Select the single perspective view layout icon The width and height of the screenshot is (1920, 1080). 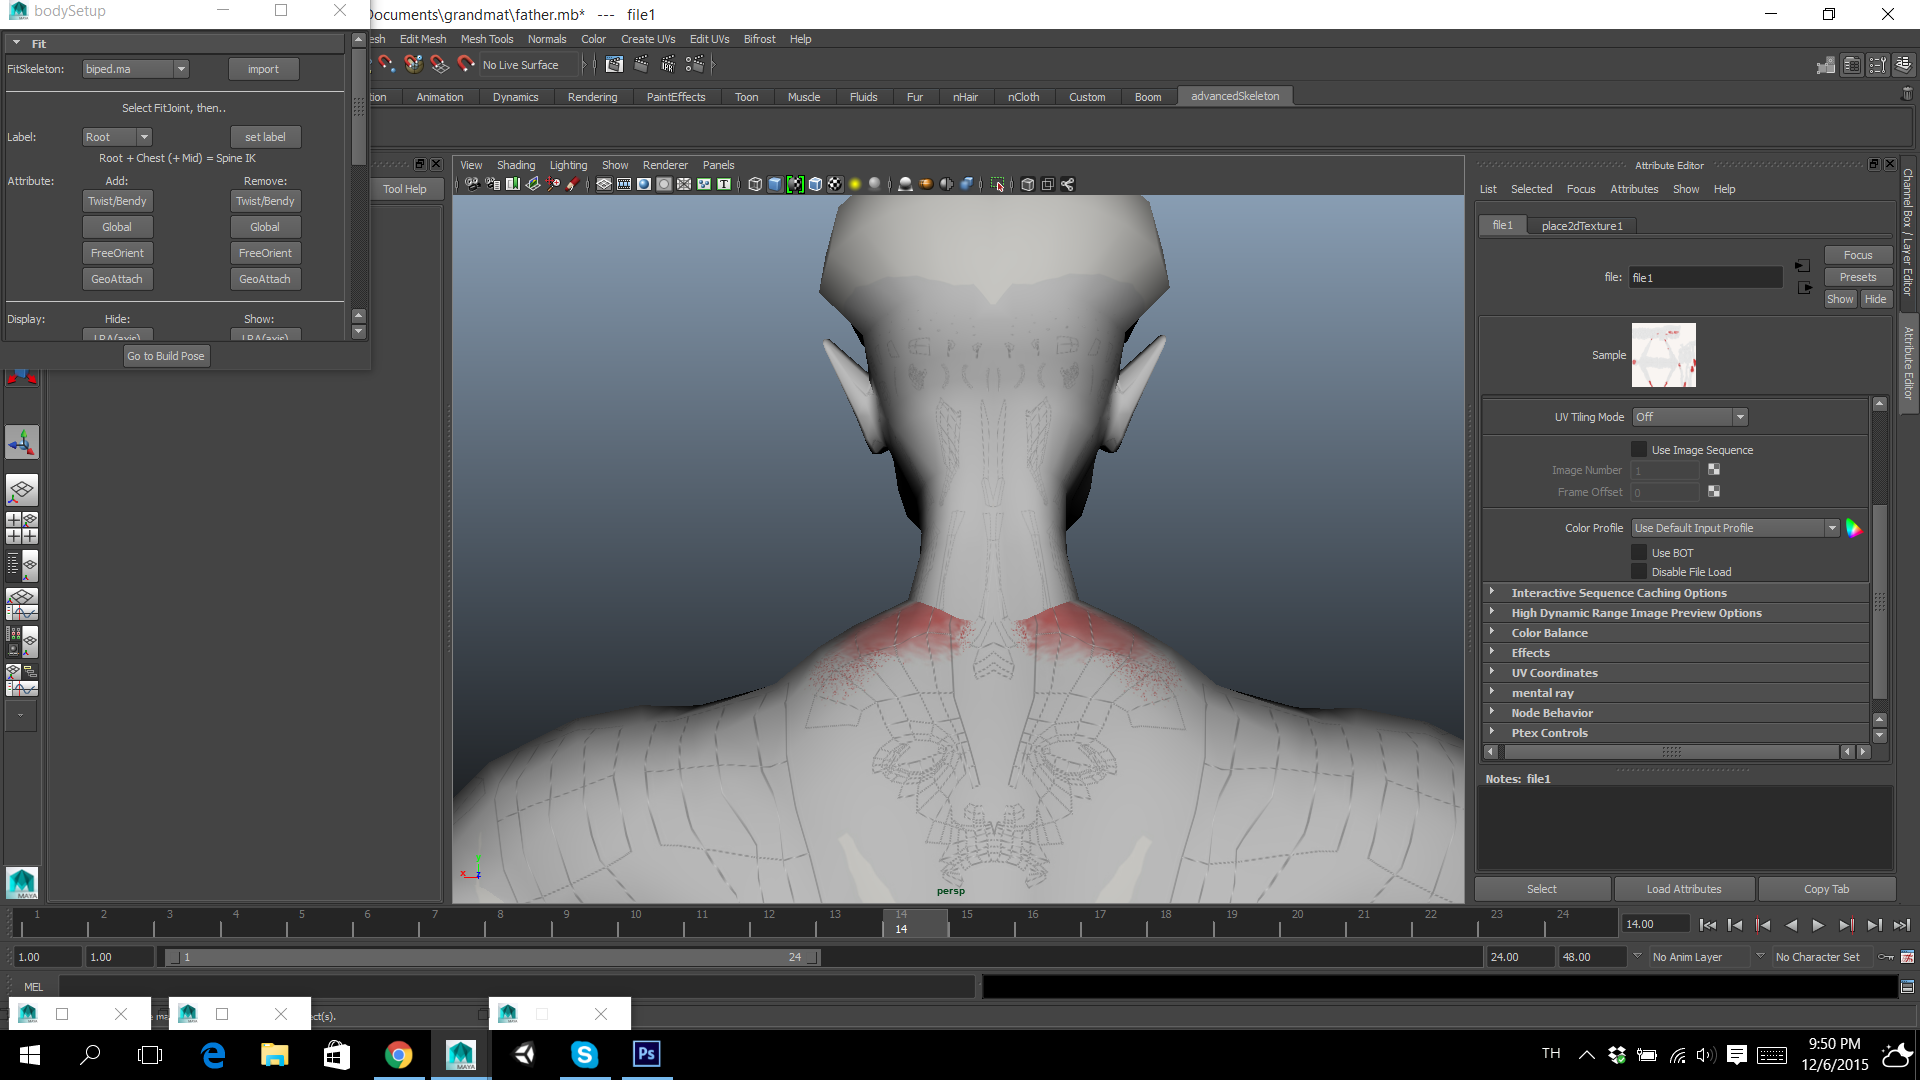[22, 489]
